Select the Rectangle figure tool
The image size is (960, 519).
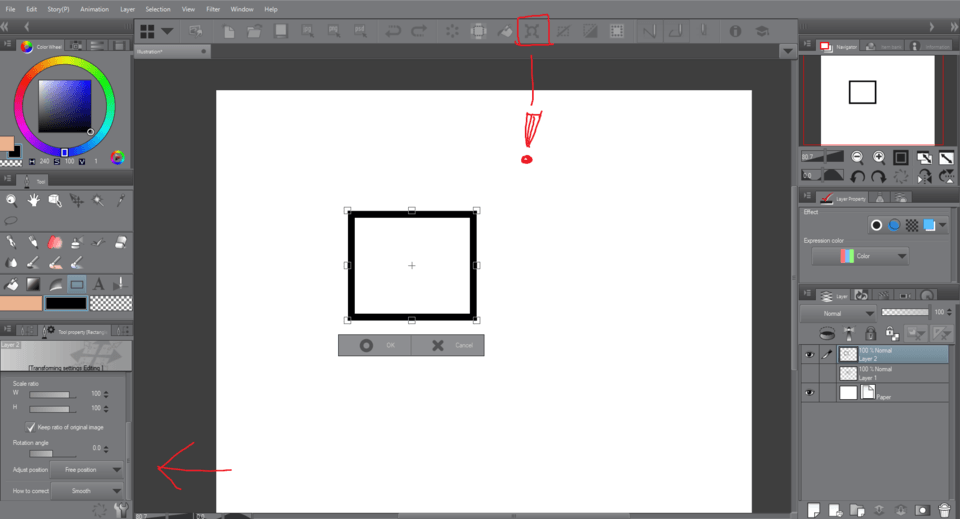click(x=77, y=284)
